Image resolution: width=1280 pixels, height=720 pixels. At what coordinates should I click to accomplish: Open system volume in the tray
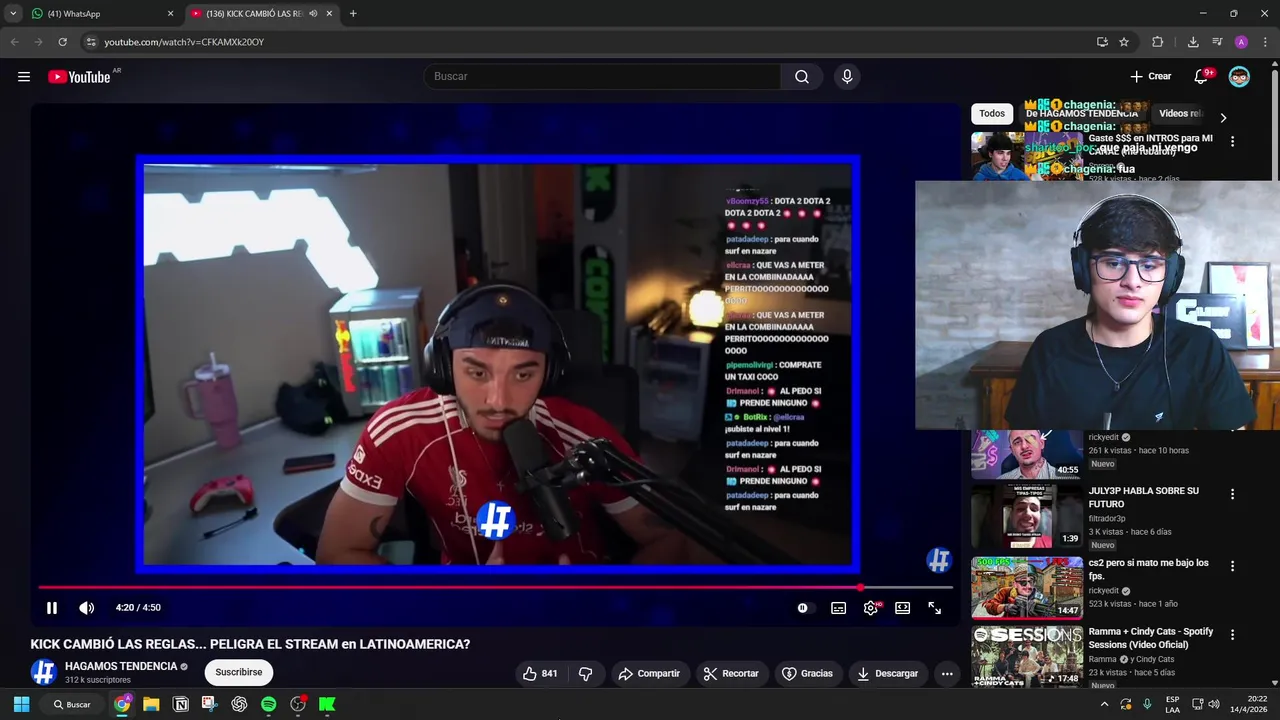1213,704
